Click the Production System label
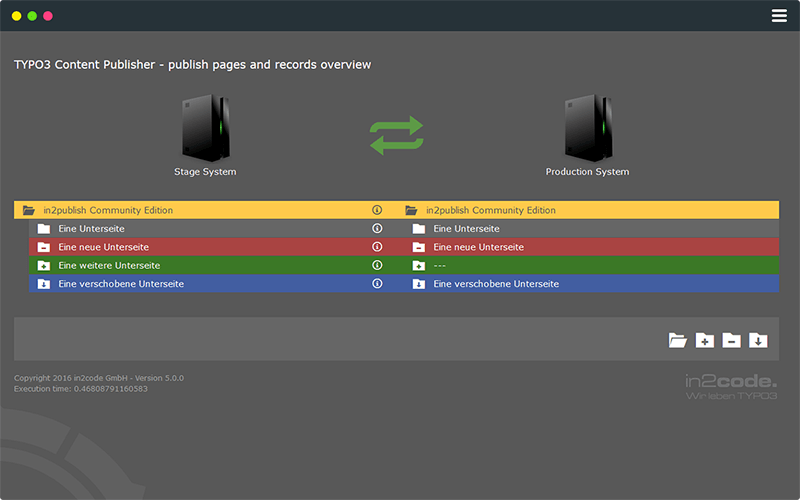Image resolution: width=800 pixels, height=500 pixels. coord(587,172)
